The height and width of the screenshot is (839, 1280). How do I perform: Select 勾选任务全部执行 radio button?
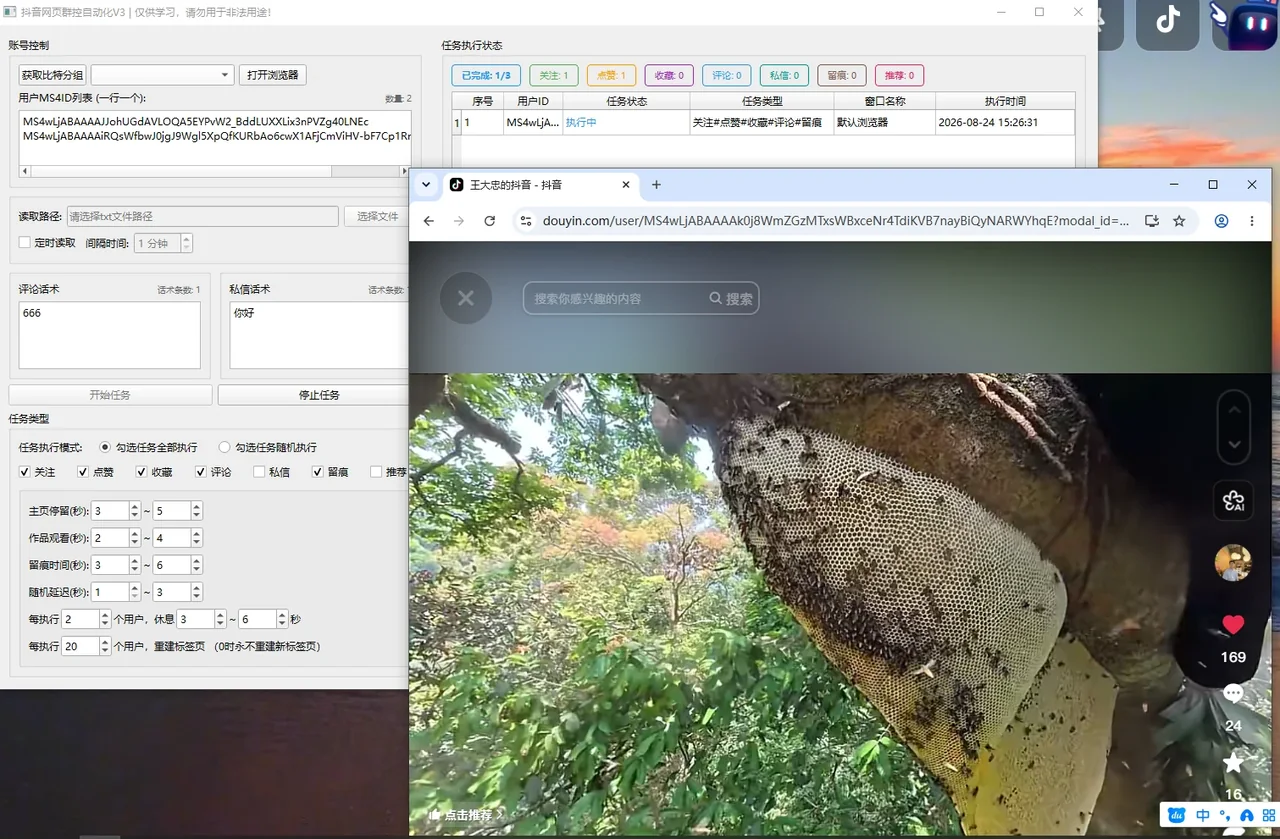point(105,447)
